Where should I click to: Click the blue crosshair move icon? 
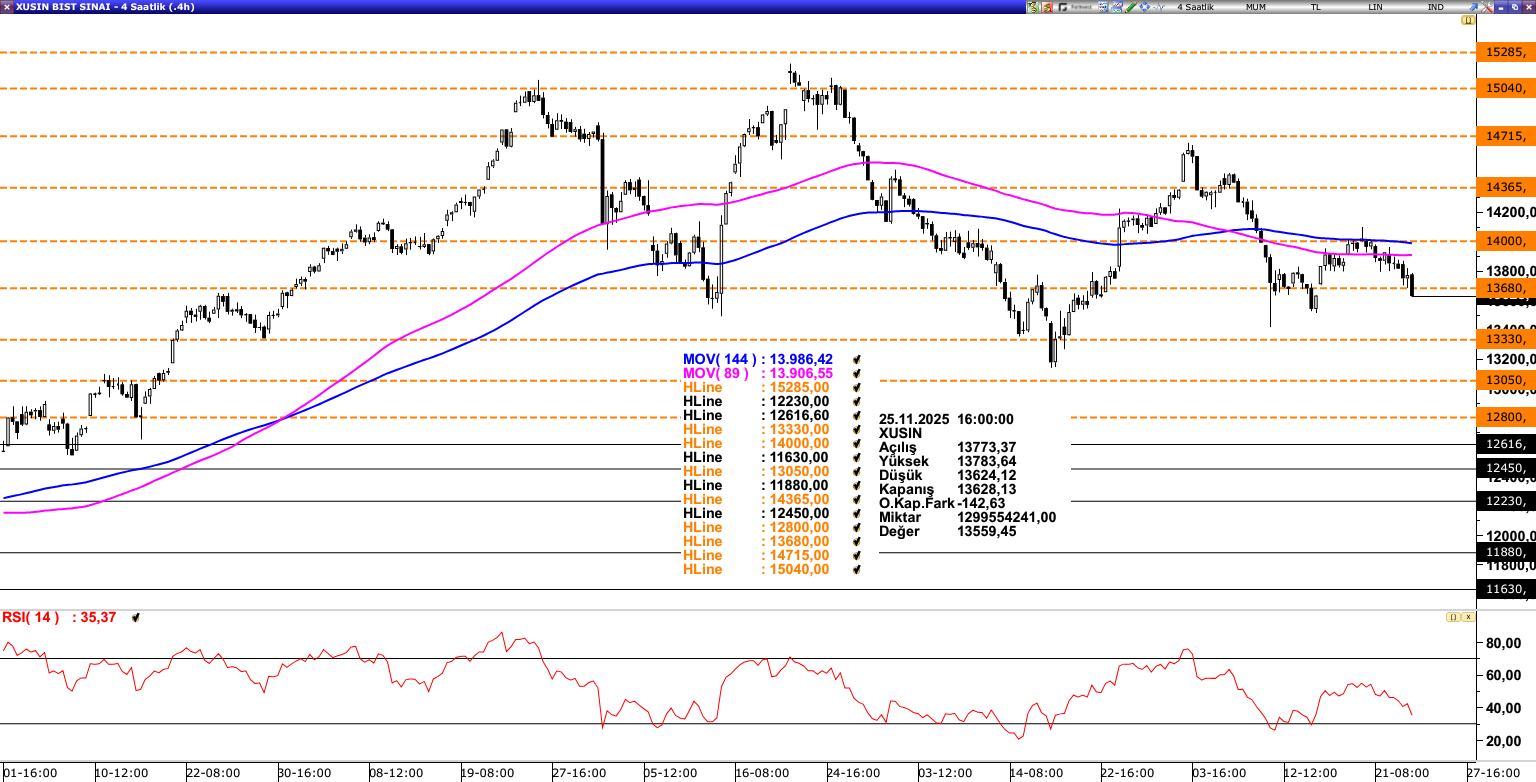coord(1145,7)
